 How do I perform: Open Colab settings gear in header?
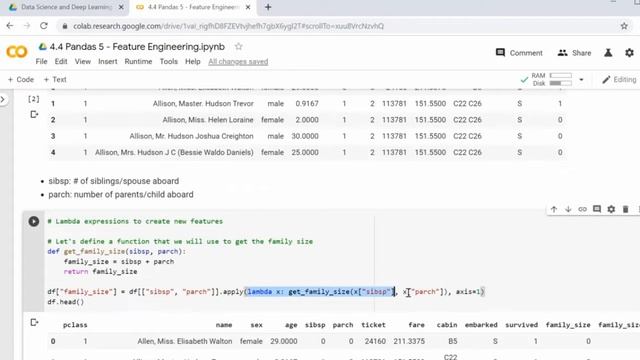pyautogui.click(x=629, y=53)
